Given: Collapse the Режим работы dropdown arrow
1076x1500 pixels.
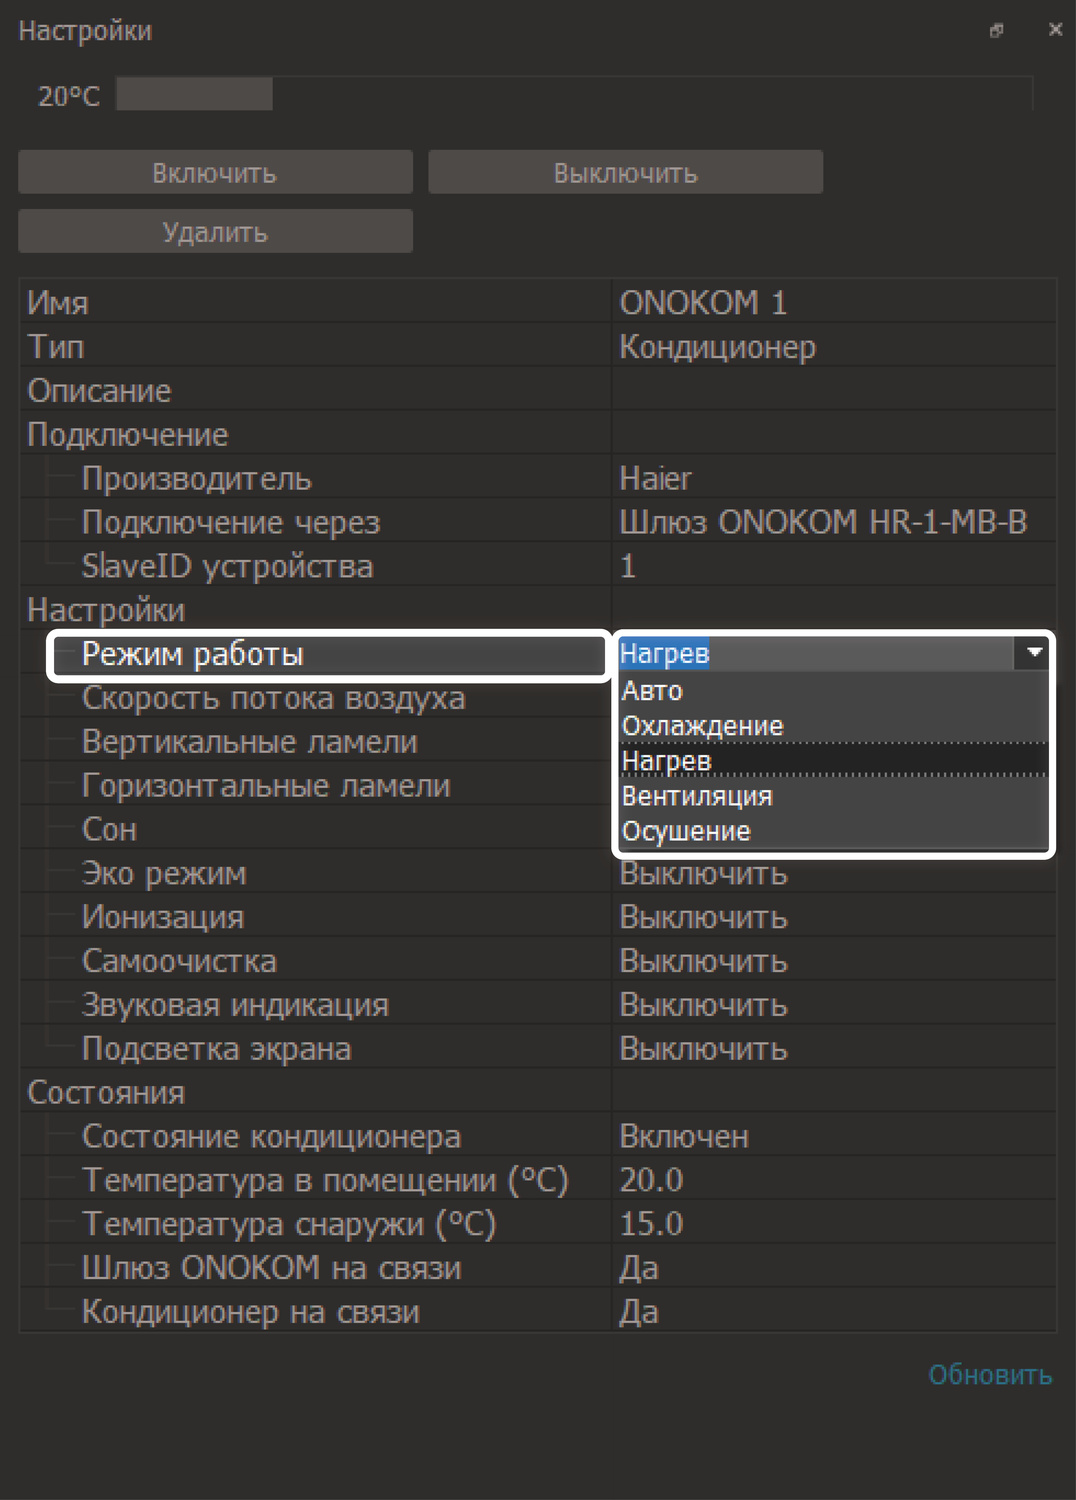Looking at the screenshot, I should pos(1034,653).
